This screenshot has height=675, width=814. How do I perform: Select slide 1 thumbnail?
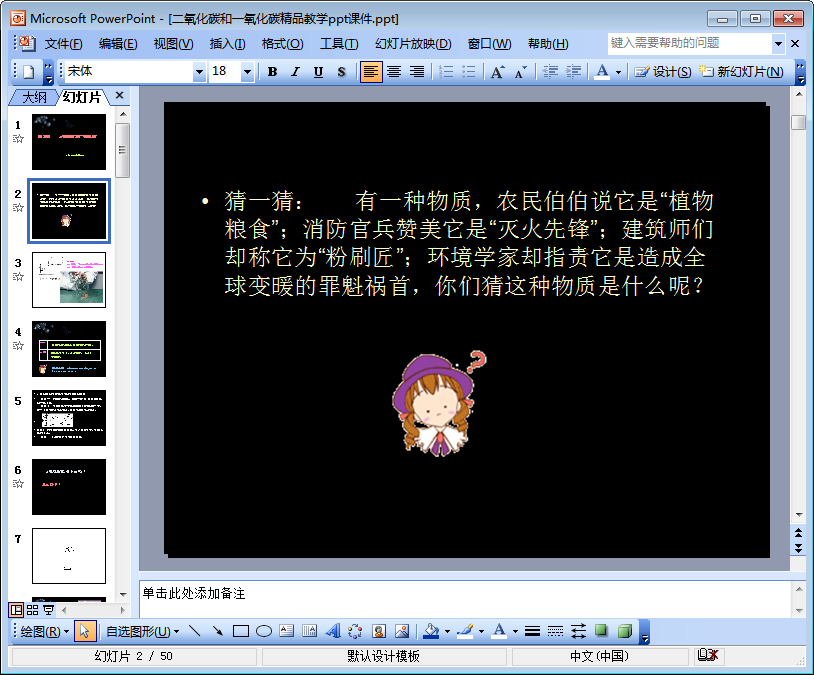point(69,142)
